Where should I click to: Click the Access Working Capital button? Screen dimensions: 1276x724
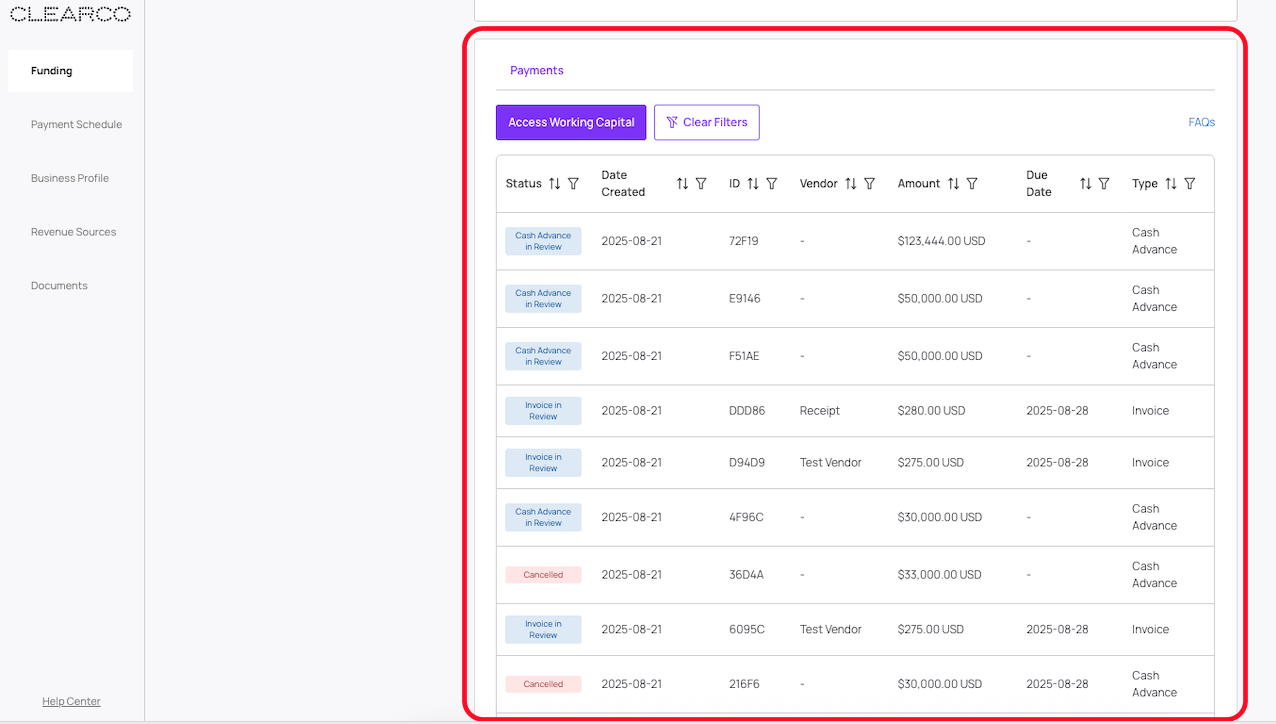(571, 122)
